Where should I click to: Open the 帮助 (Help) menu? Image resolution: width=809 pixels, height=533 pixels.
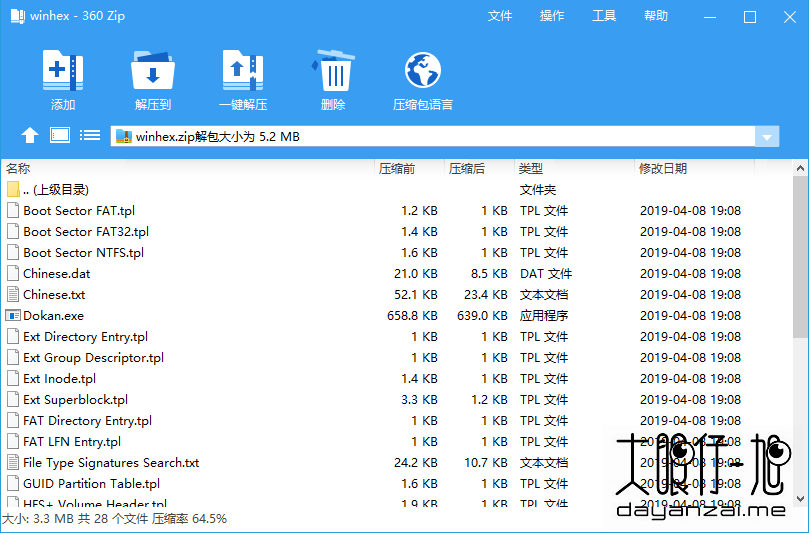pos(656,16)
